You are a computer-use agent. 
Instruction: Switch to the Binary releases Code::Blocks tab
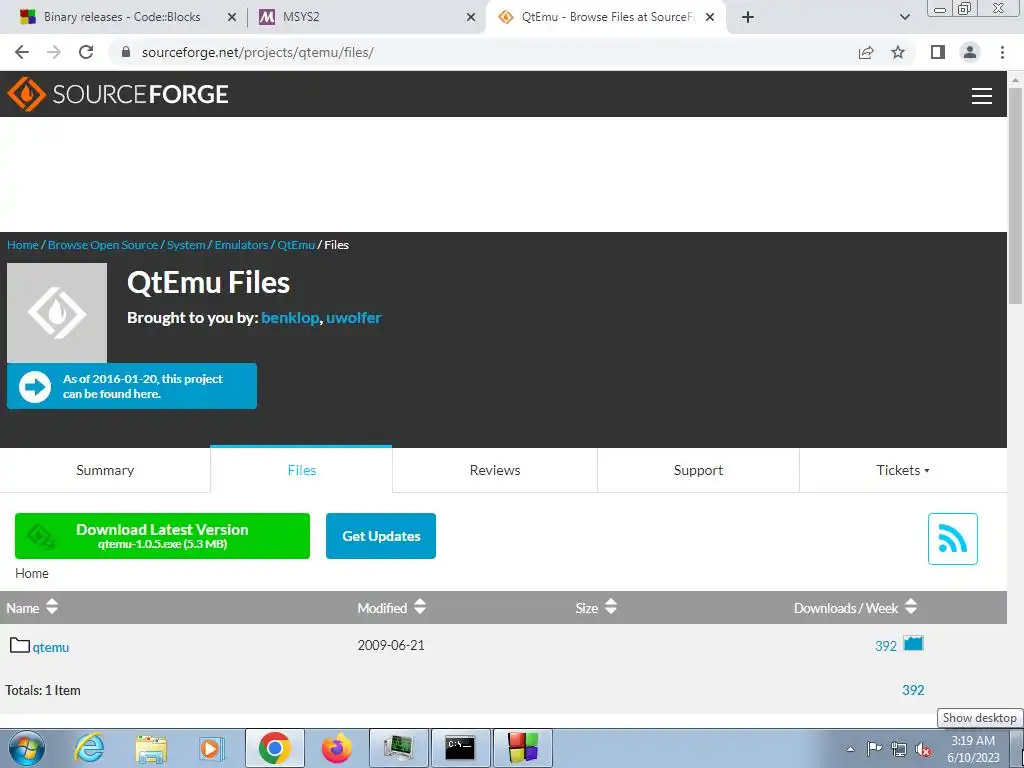click(122, 17)
